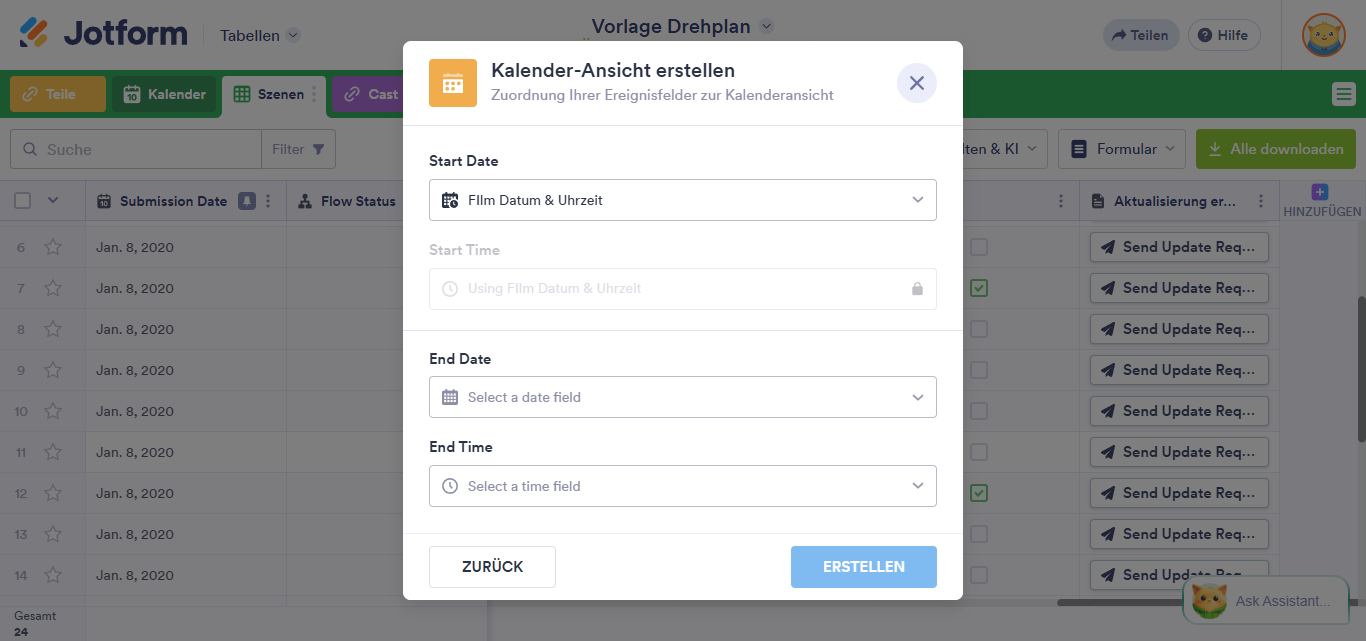Switch to the Kalender tab
This screenshot has height=641, width=1366.
[164, 94]
